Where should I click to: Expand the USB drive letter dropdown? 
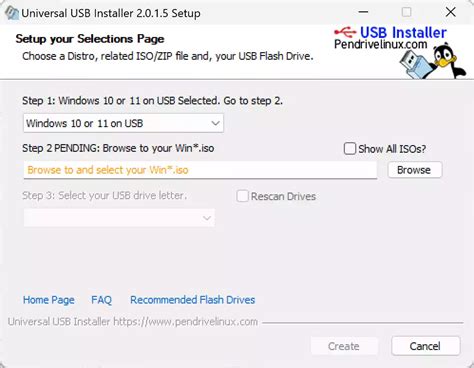[119, 218]
